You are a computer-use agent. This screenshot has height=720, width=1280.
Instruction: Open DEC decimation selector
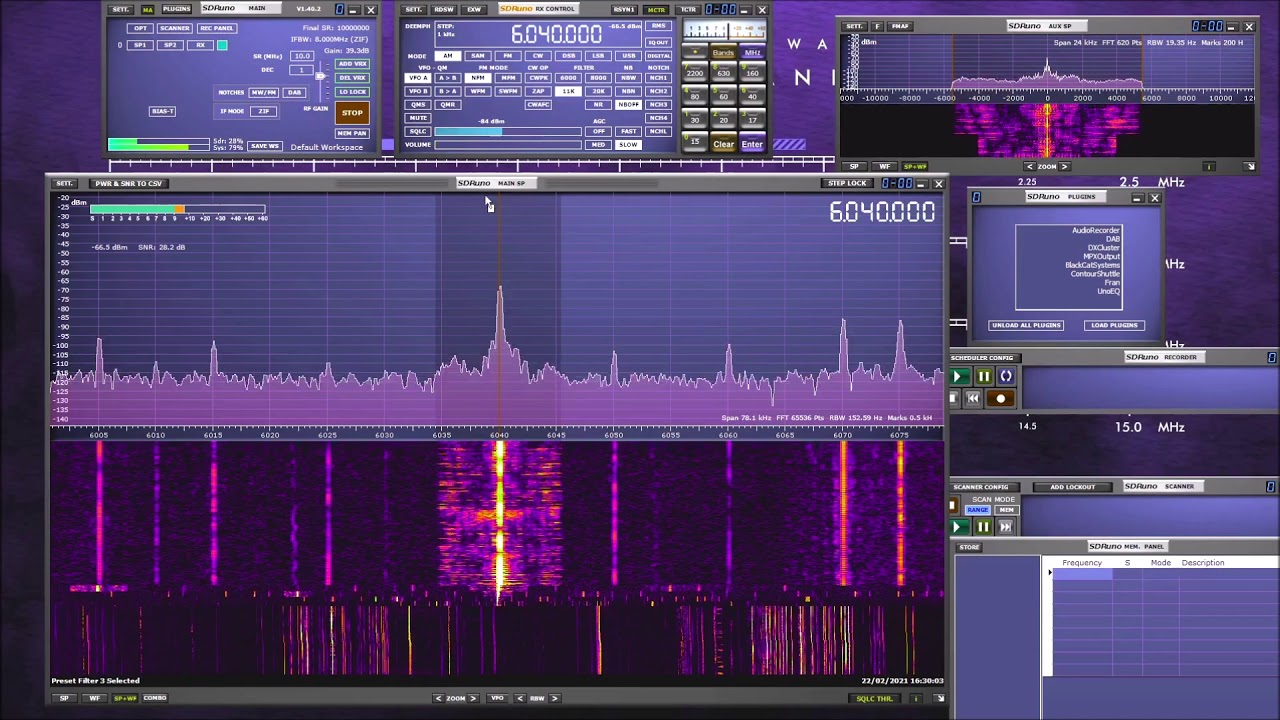(301, 70)
